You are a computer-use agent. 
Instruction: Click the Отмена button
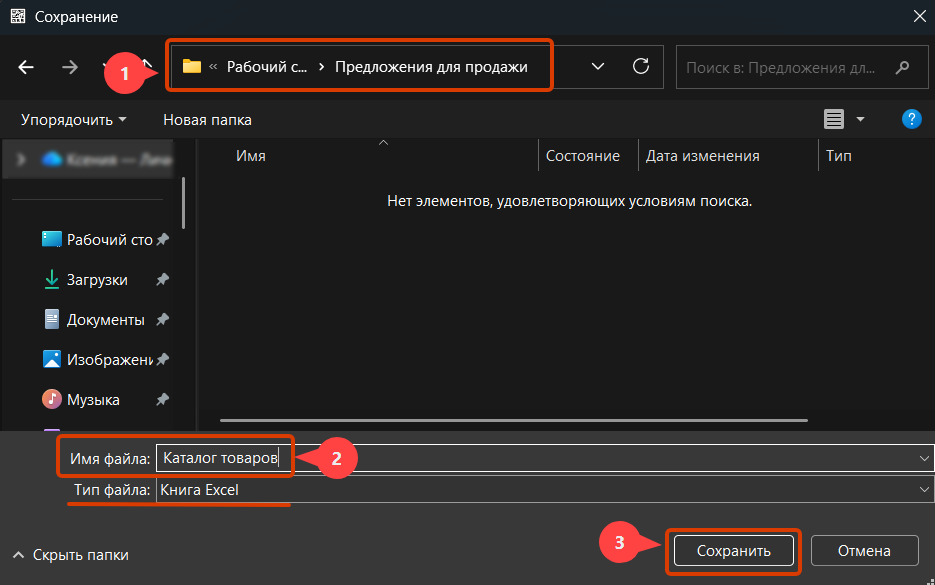(x=864, y=551)
